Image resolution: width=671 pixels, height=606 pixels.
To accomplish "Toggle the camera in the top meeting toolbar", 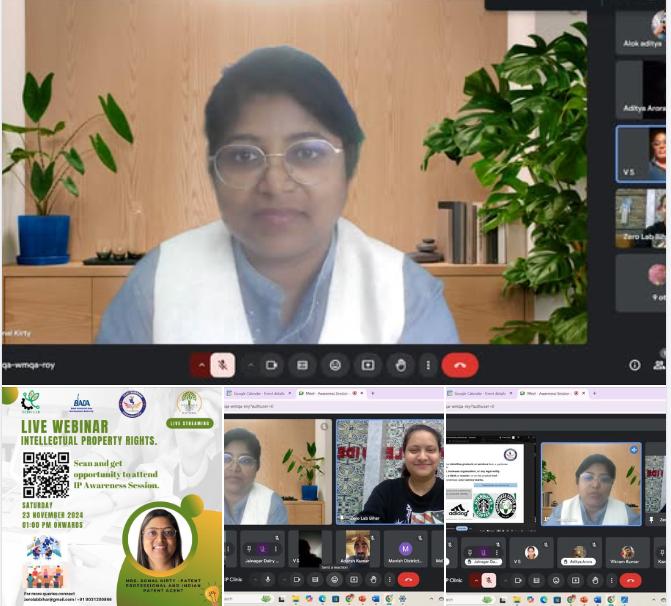I will [x=270, y=365].
